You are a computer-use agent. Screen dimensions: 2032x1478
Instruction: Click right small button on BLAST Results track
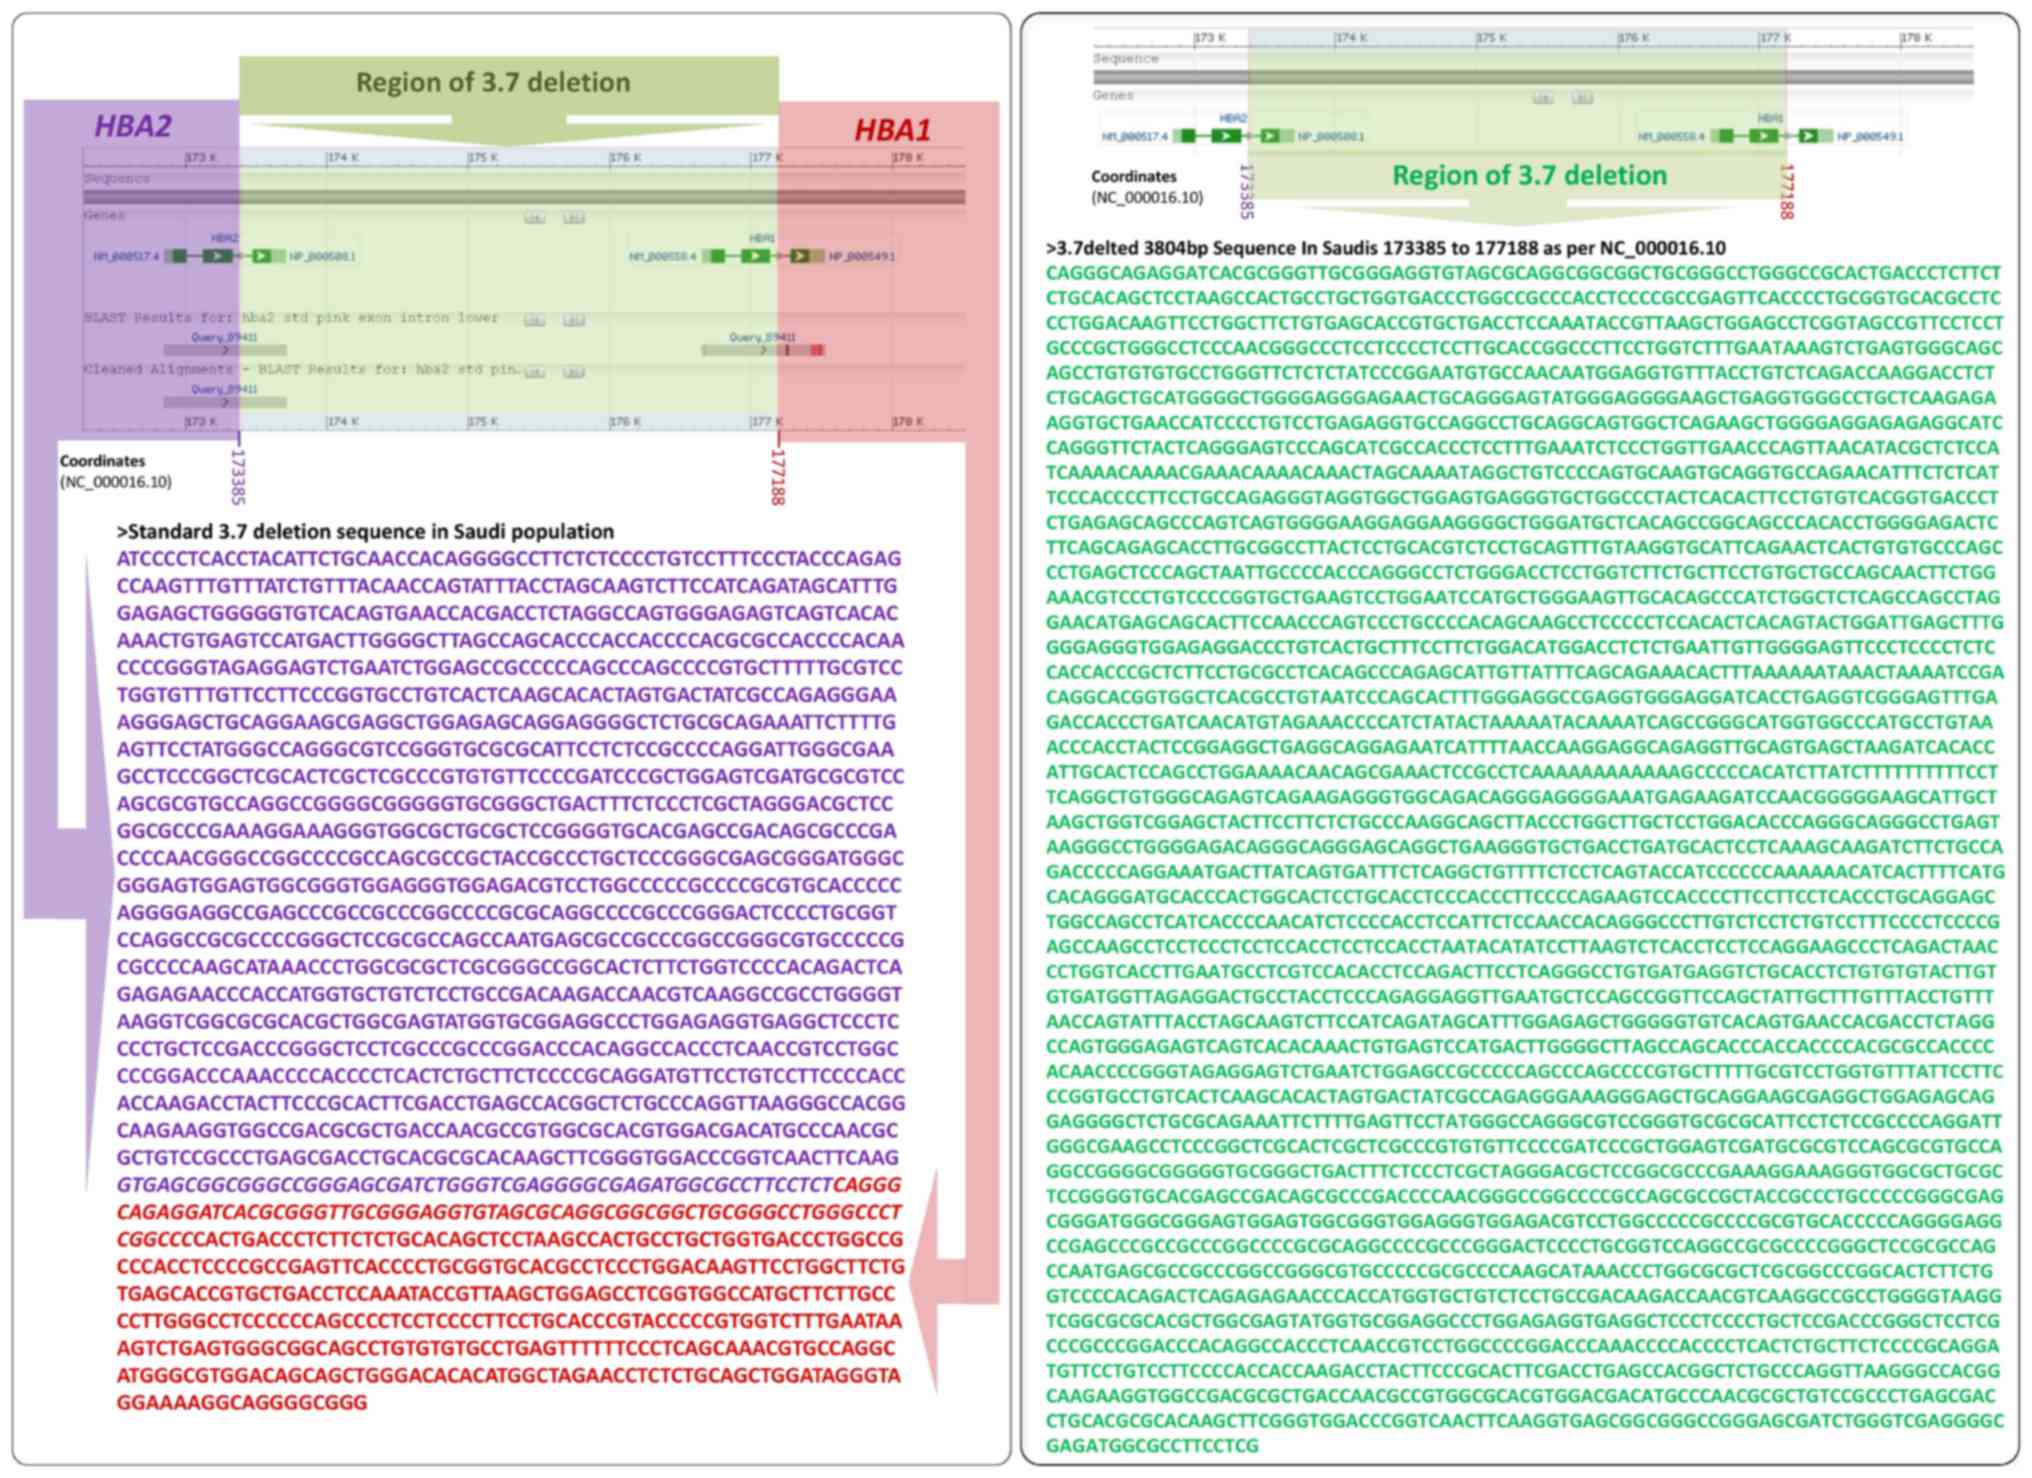pyautogui.click(x=573, y=320)
